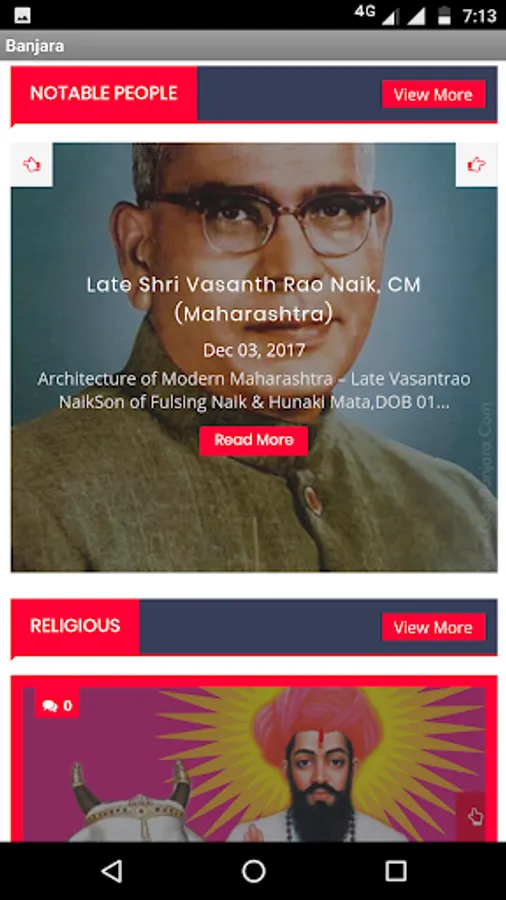Tap the Banjara app title bar

(253, 46)
